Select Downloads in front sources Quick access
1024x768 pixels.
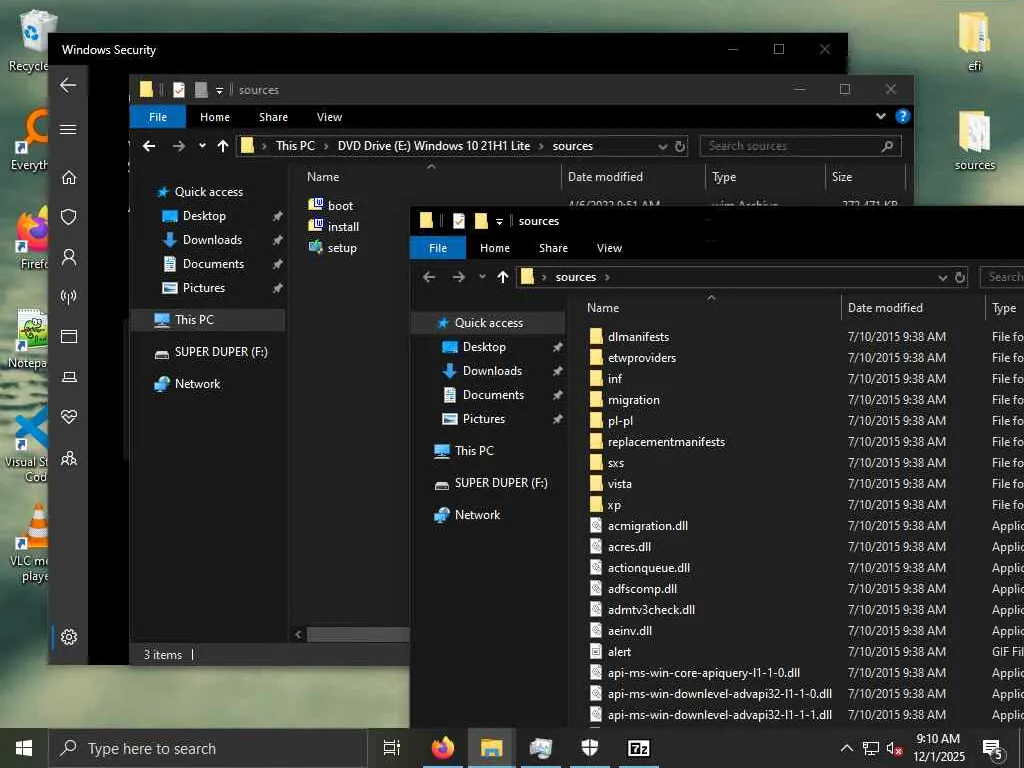492,371
